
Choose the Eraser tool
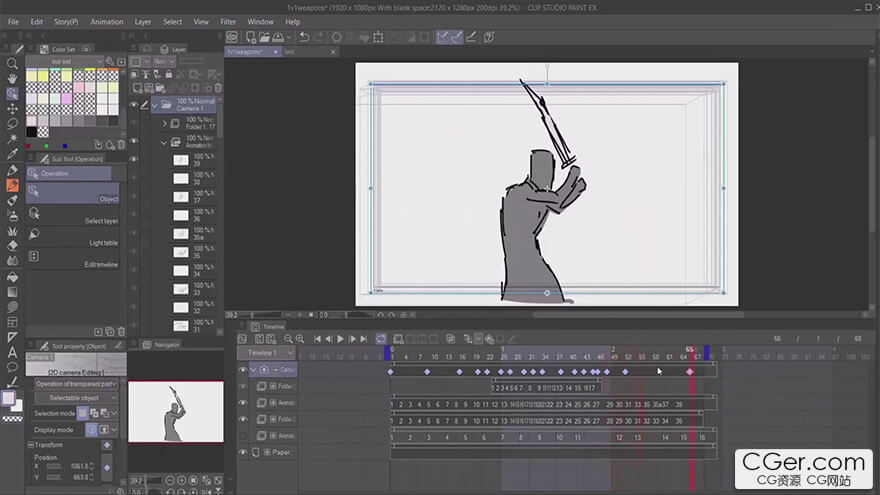(12, 245)
